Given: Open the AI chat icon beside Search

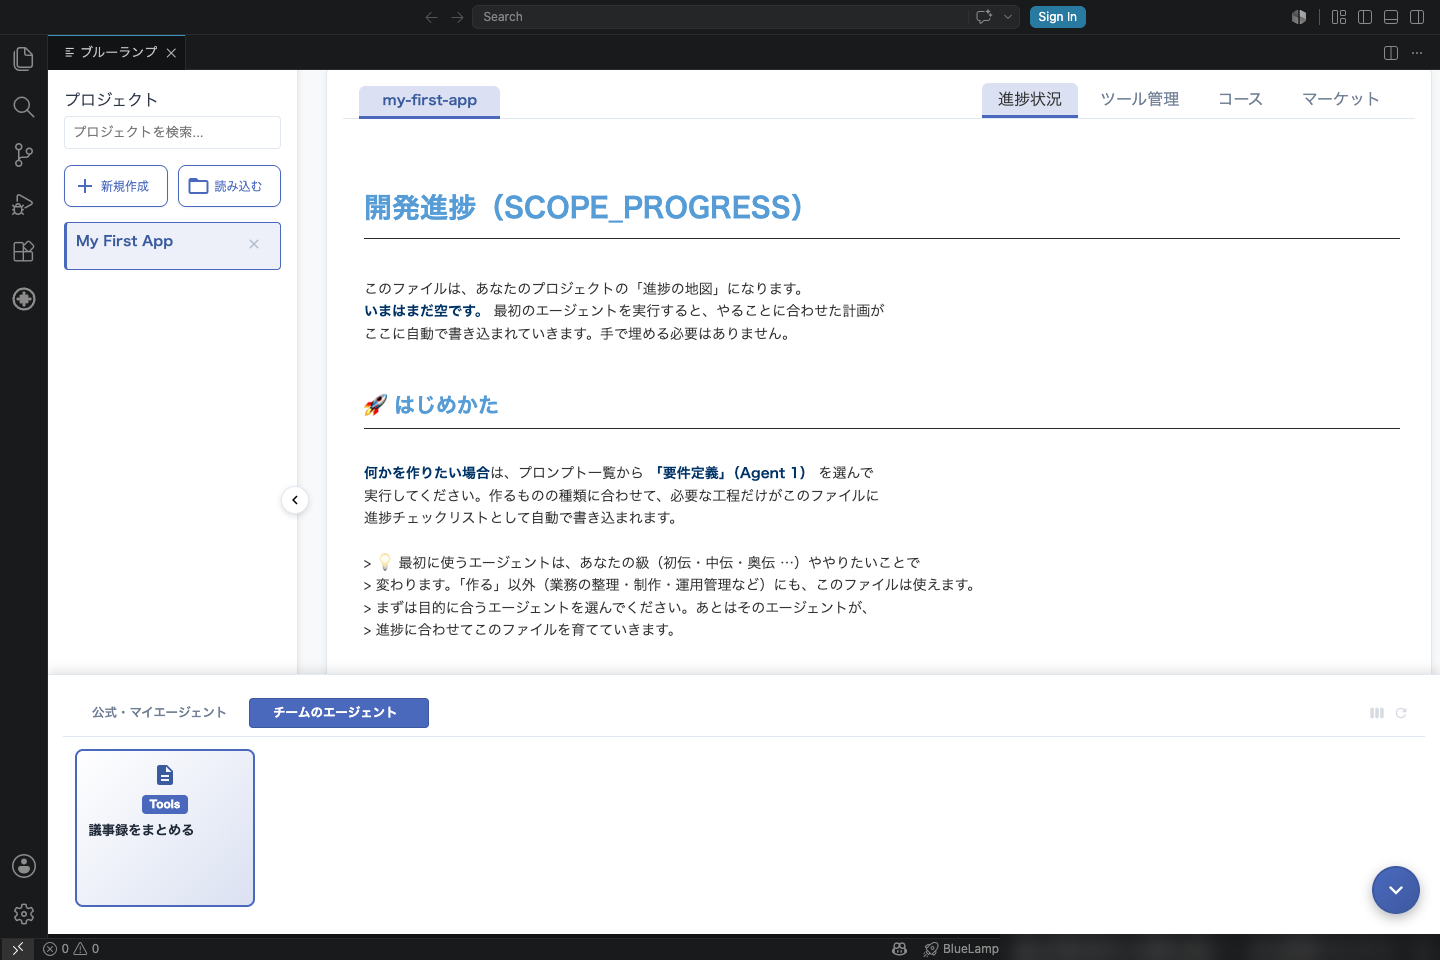Looking at the screenshot, I should 984,17.
